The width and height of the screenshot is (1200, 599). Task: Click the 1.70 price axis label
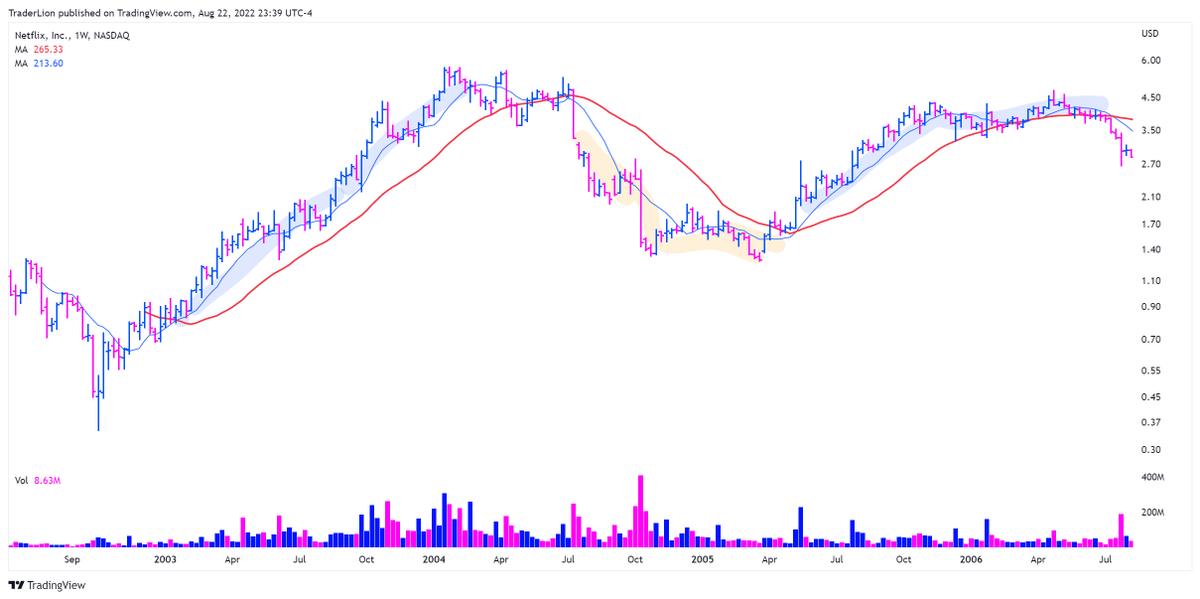tap(1150, 224)
